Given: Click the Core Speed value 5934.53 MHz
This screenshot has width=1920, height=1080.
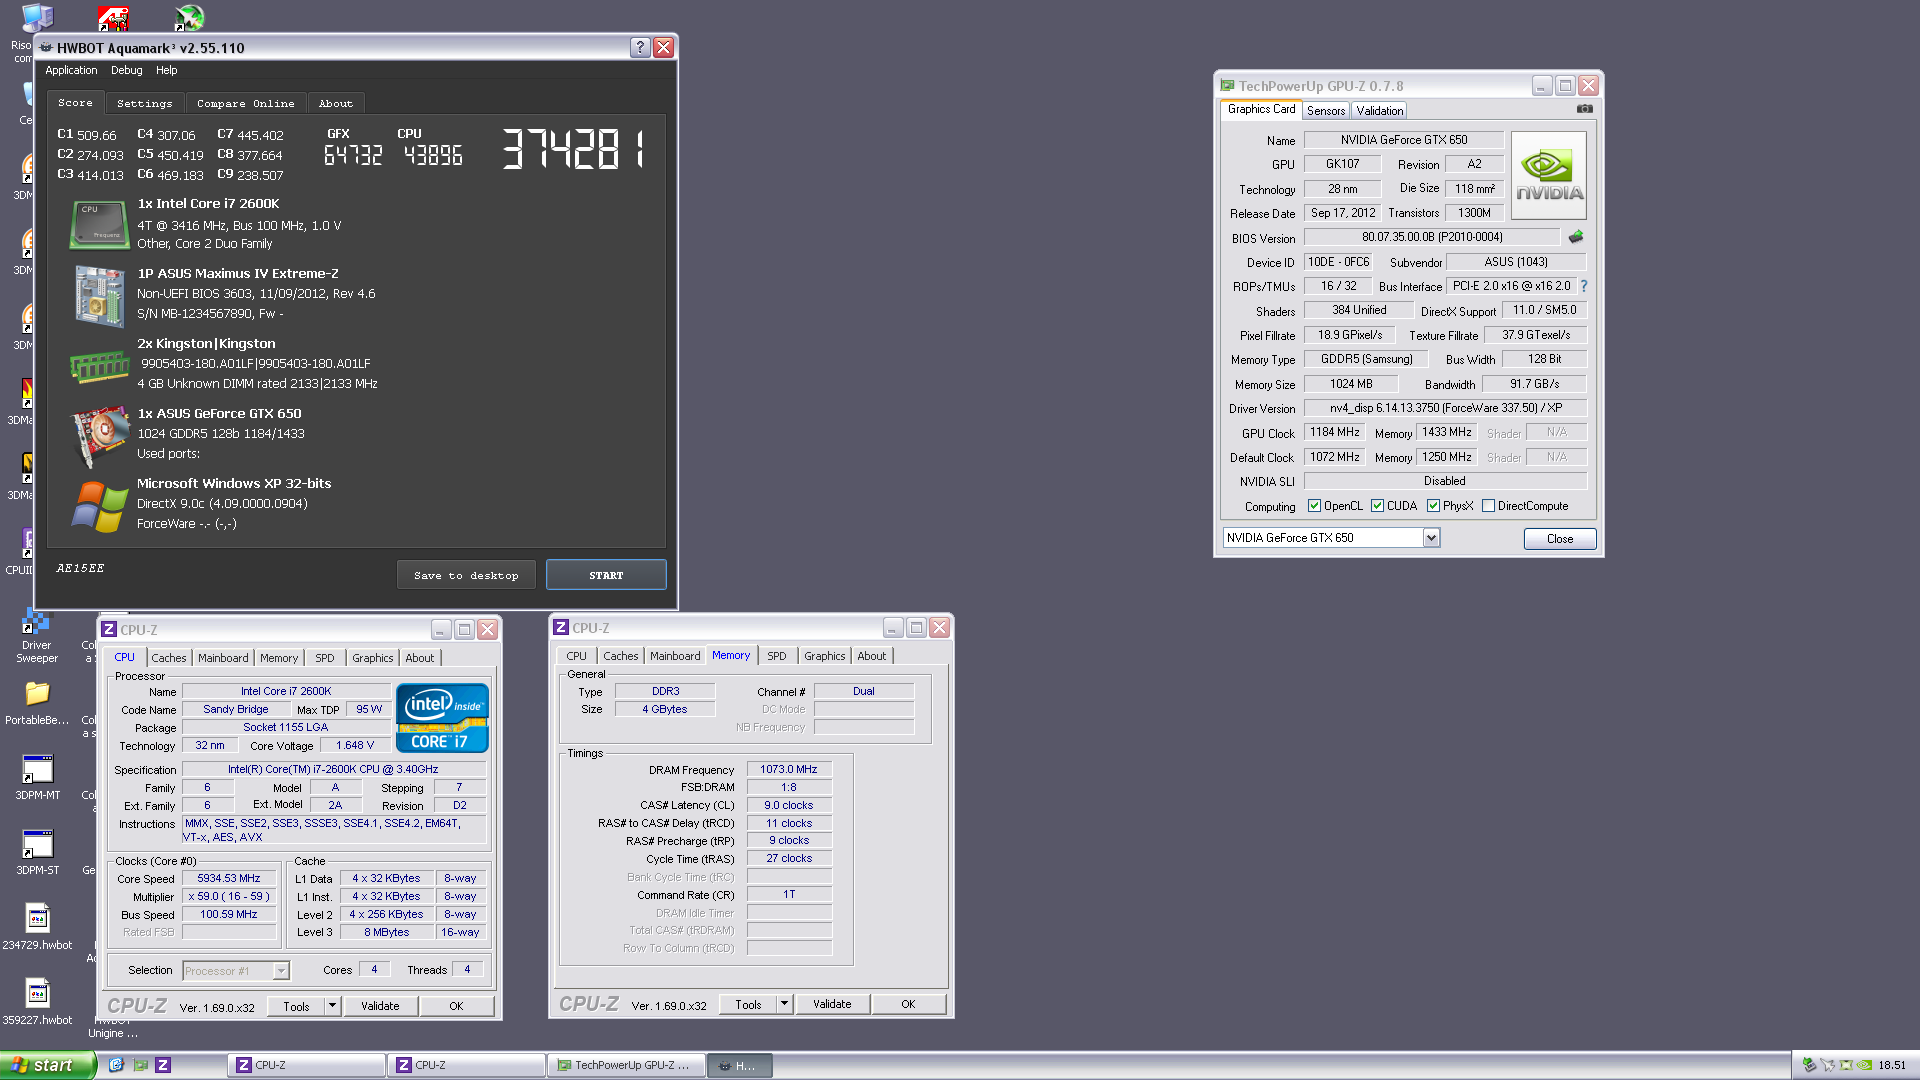Looking at the screenshot, I should (x=229, y=878).
